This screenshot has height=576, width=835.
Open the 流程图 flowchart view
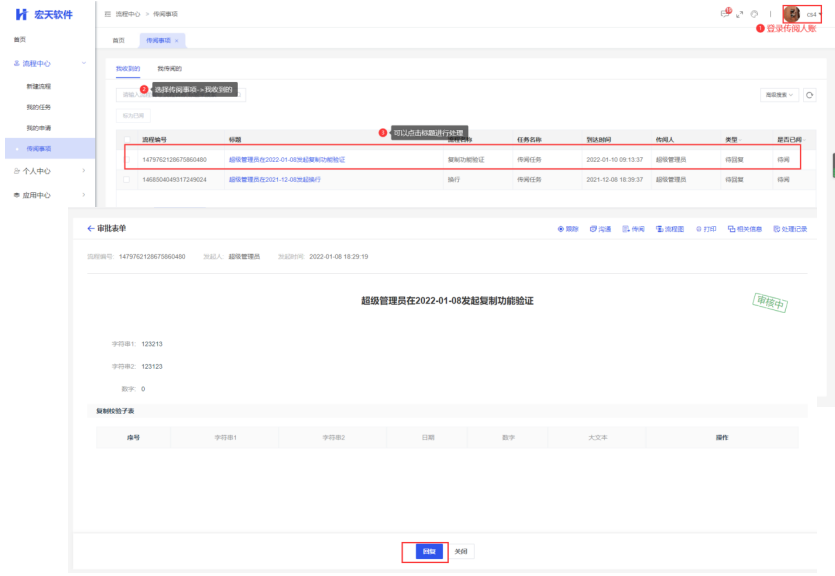tap(669, 229)
